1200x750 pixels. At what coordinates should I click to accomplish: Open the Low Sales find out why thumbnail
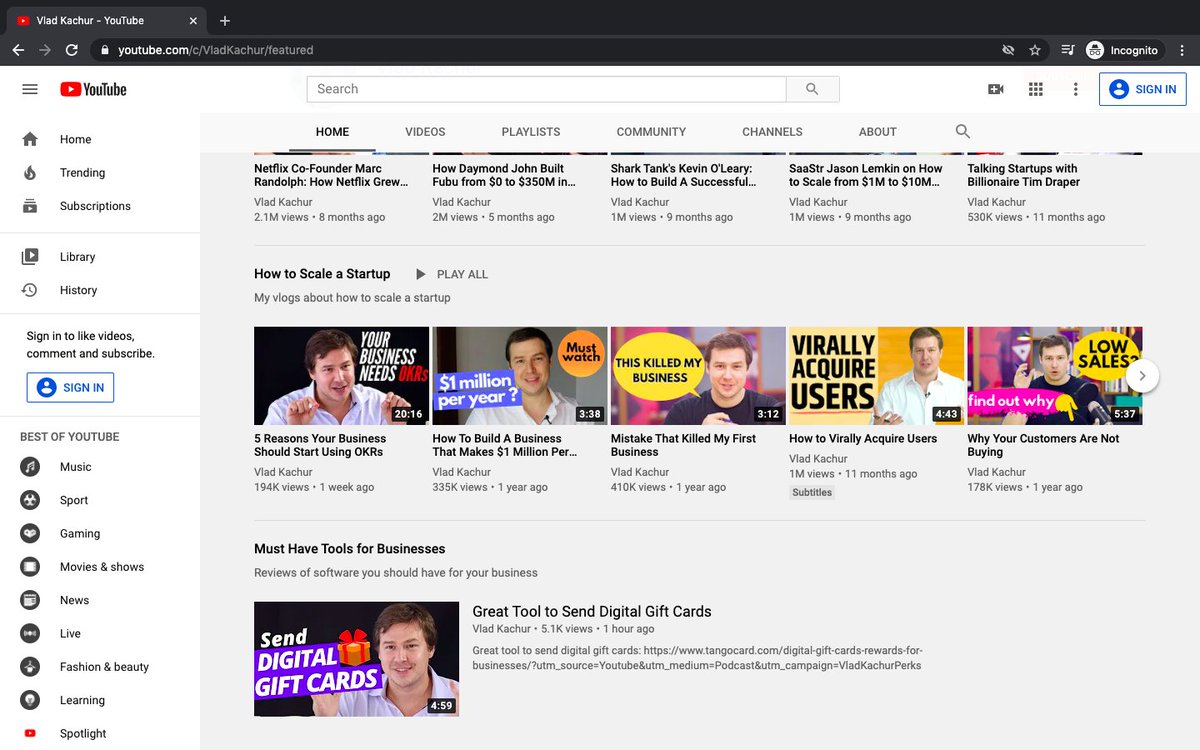click(x=1054, y=376)
